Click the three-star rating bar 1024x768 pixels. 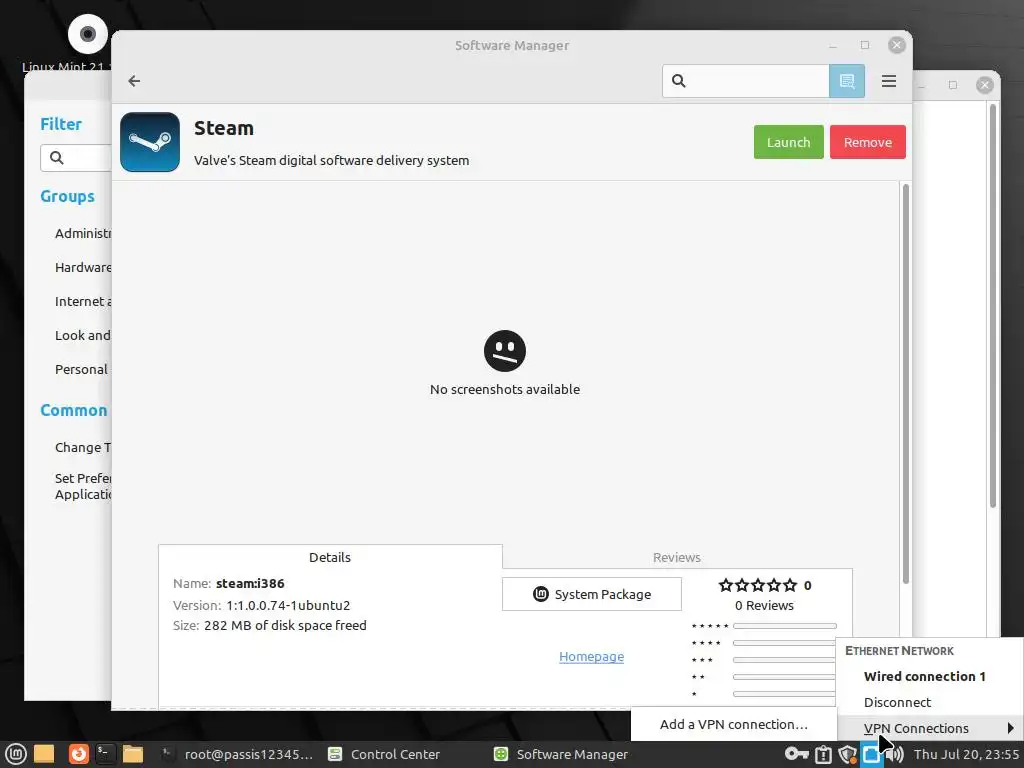(784, 660)
